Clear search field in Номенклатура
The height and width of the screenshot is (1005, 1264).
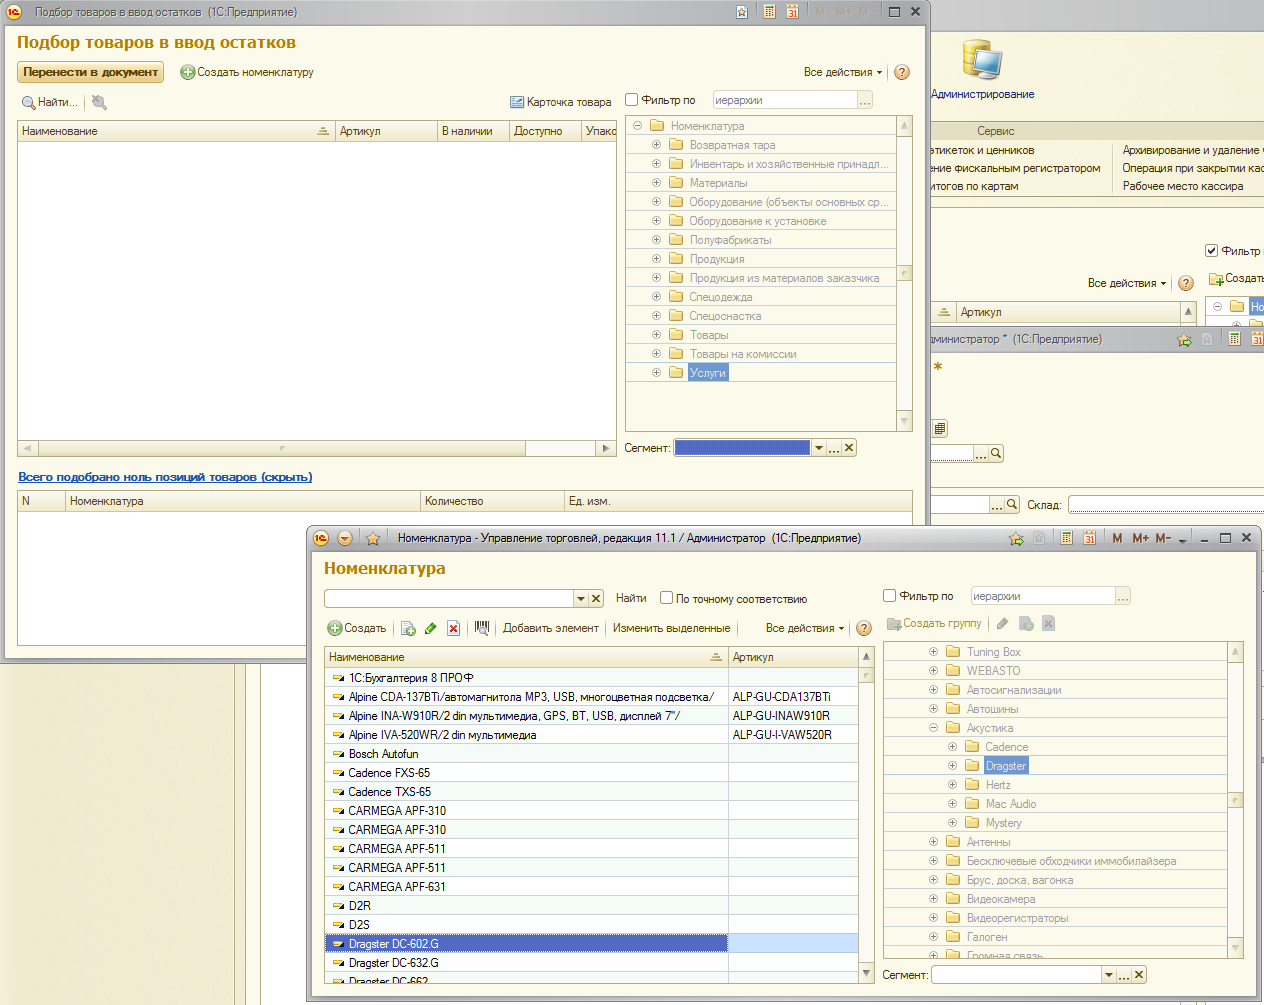tap(596, 598)
